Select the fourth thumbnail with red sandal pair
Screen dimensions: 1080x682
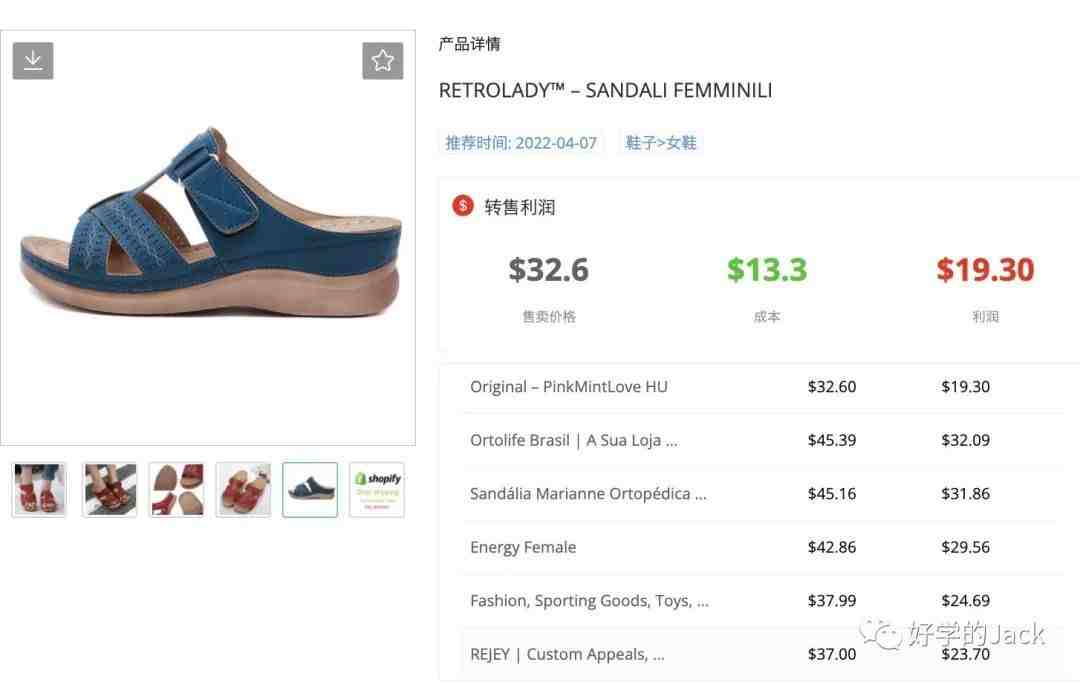pos(243,490)
